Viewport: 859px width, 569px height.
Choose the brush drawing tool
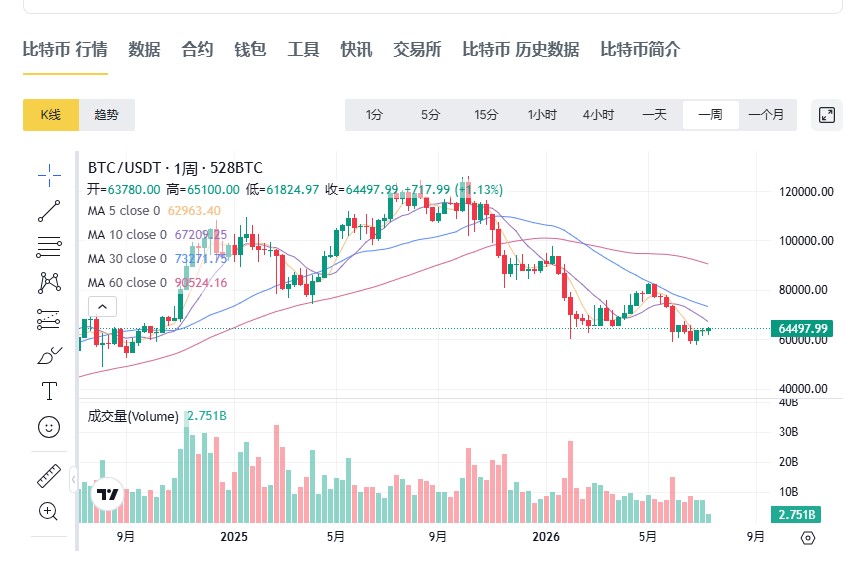tap(49, 355)
